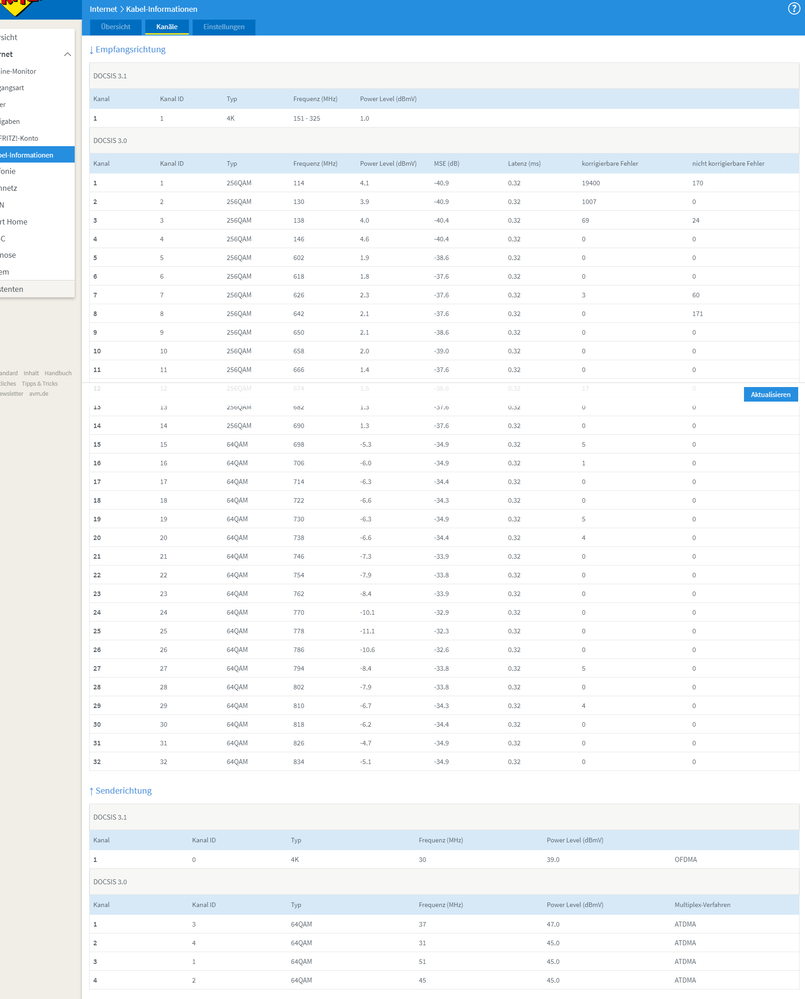Click the korrigierbare Fehler column header

coord(610,164)
